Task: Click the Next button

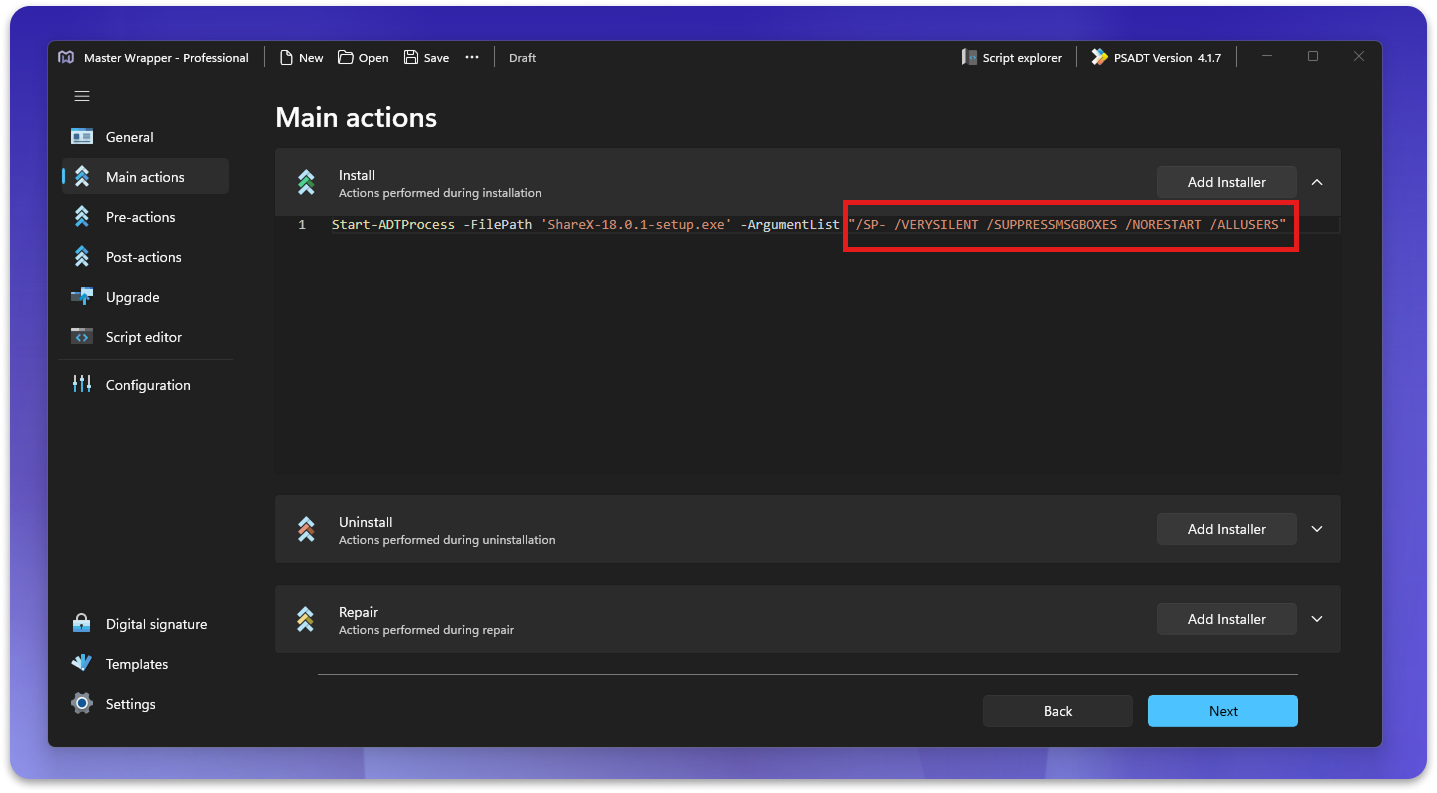Action: 1223,711
